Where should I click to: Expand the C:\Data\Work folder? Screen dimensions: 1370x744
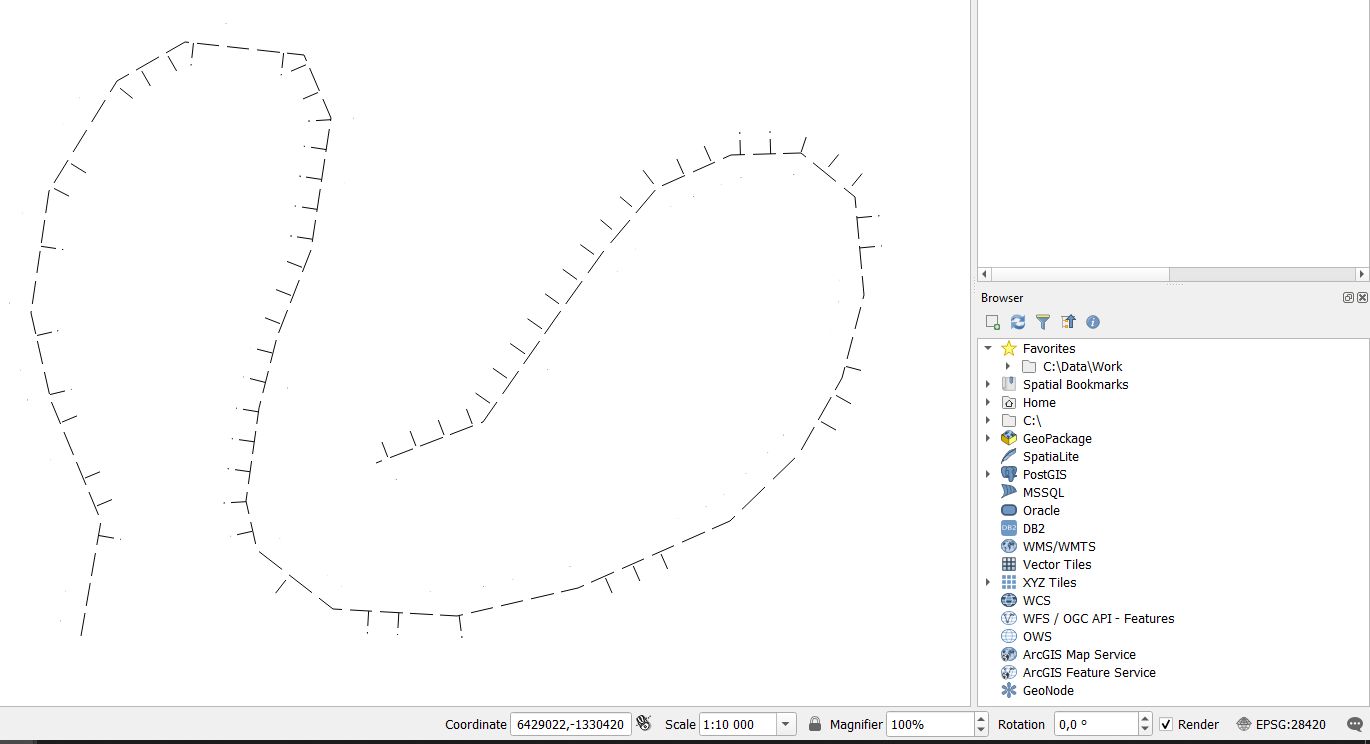click(x=1008, y=367)
